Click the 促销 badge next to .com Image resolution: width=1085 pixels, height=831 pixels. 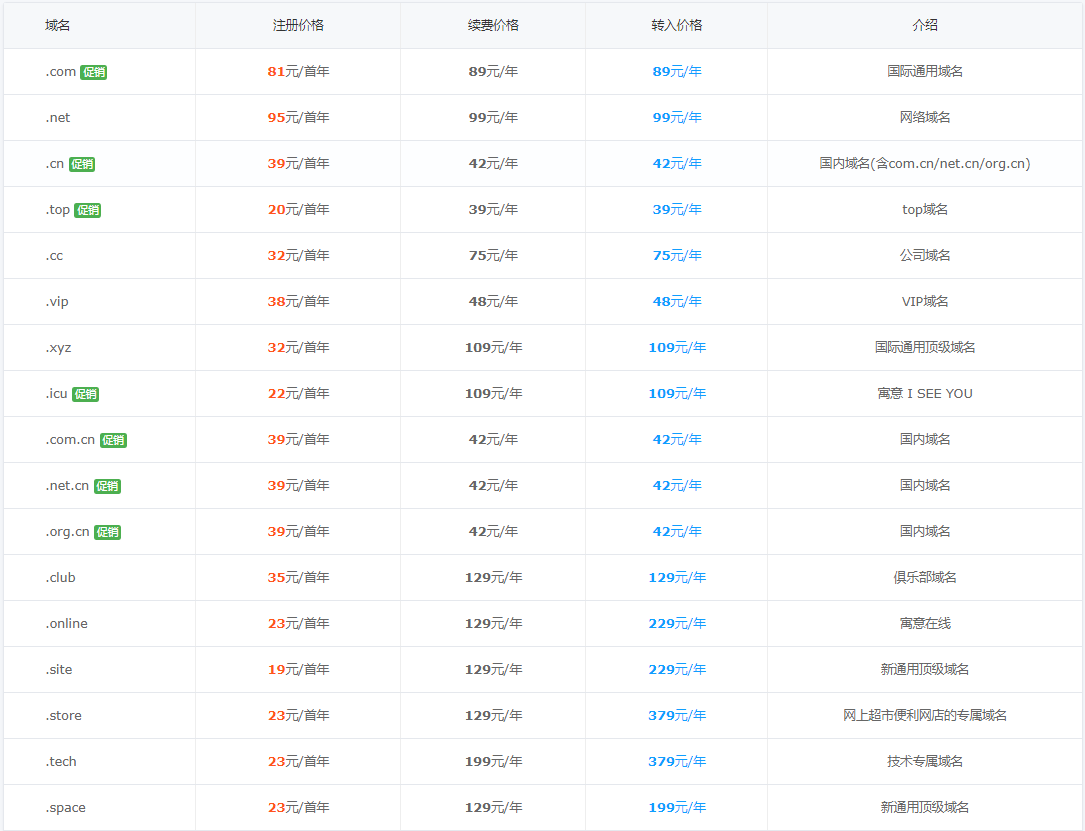point(94,72)
